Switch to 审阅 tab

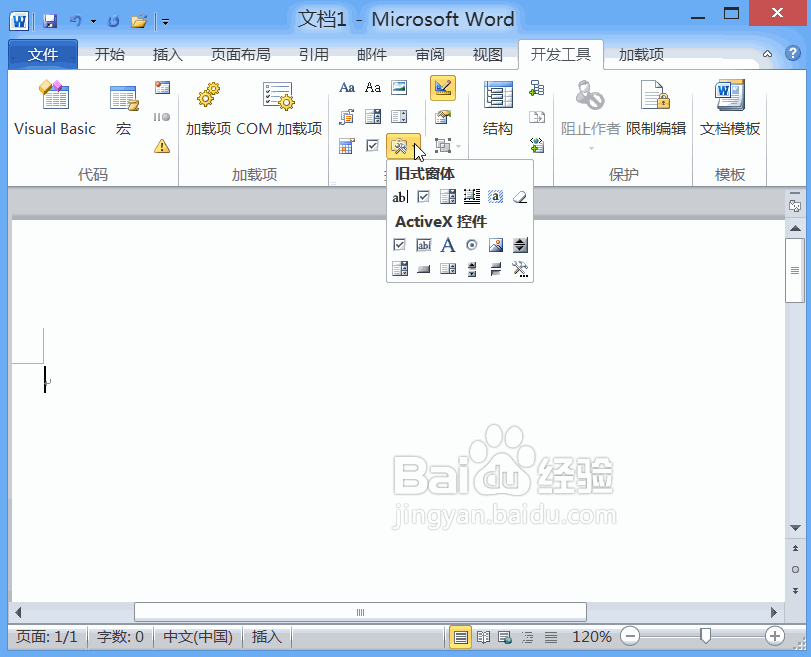pos(430,54)
